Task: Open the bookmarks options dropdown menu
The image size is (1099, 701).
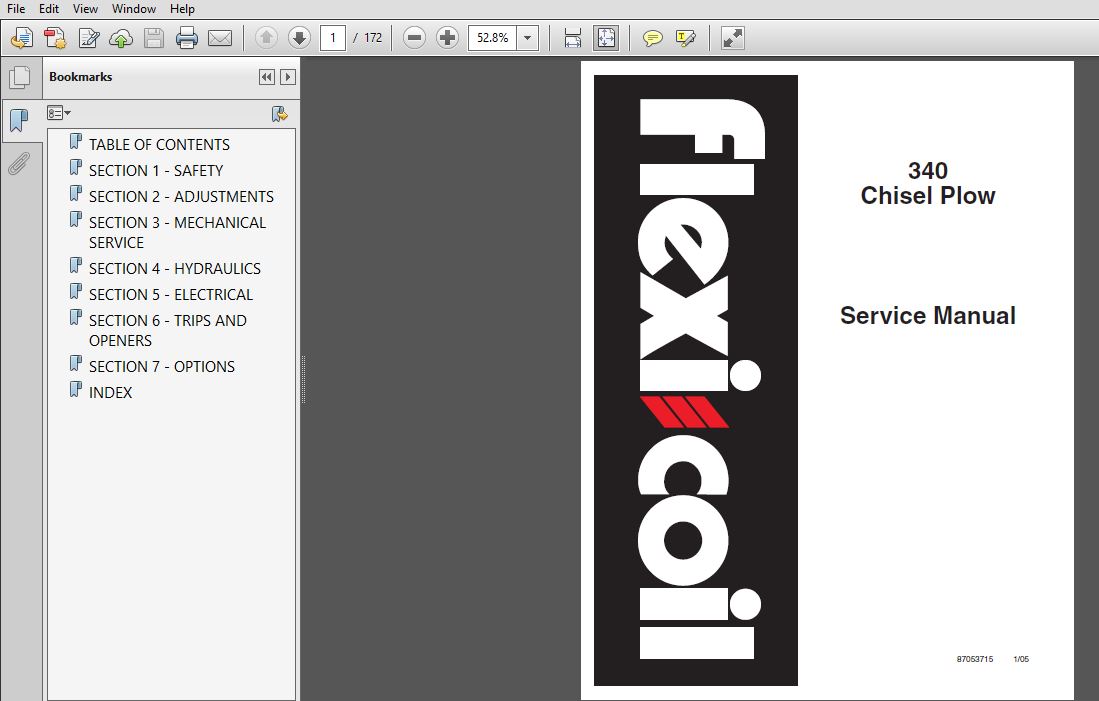Action: 59,113
